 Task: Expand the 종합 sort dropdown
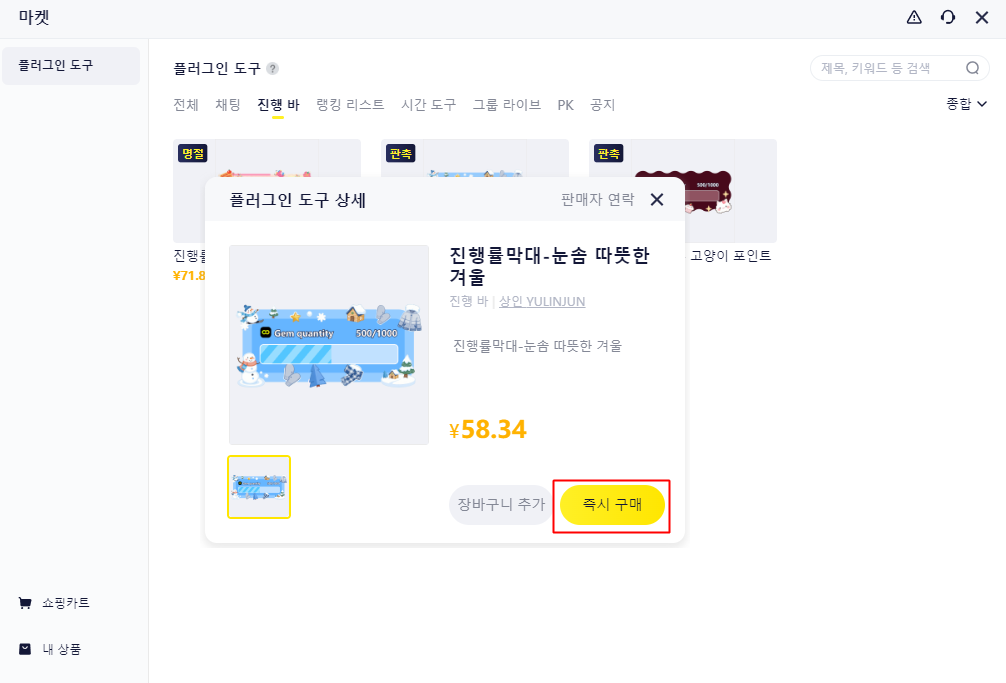(x=967, y=104)
